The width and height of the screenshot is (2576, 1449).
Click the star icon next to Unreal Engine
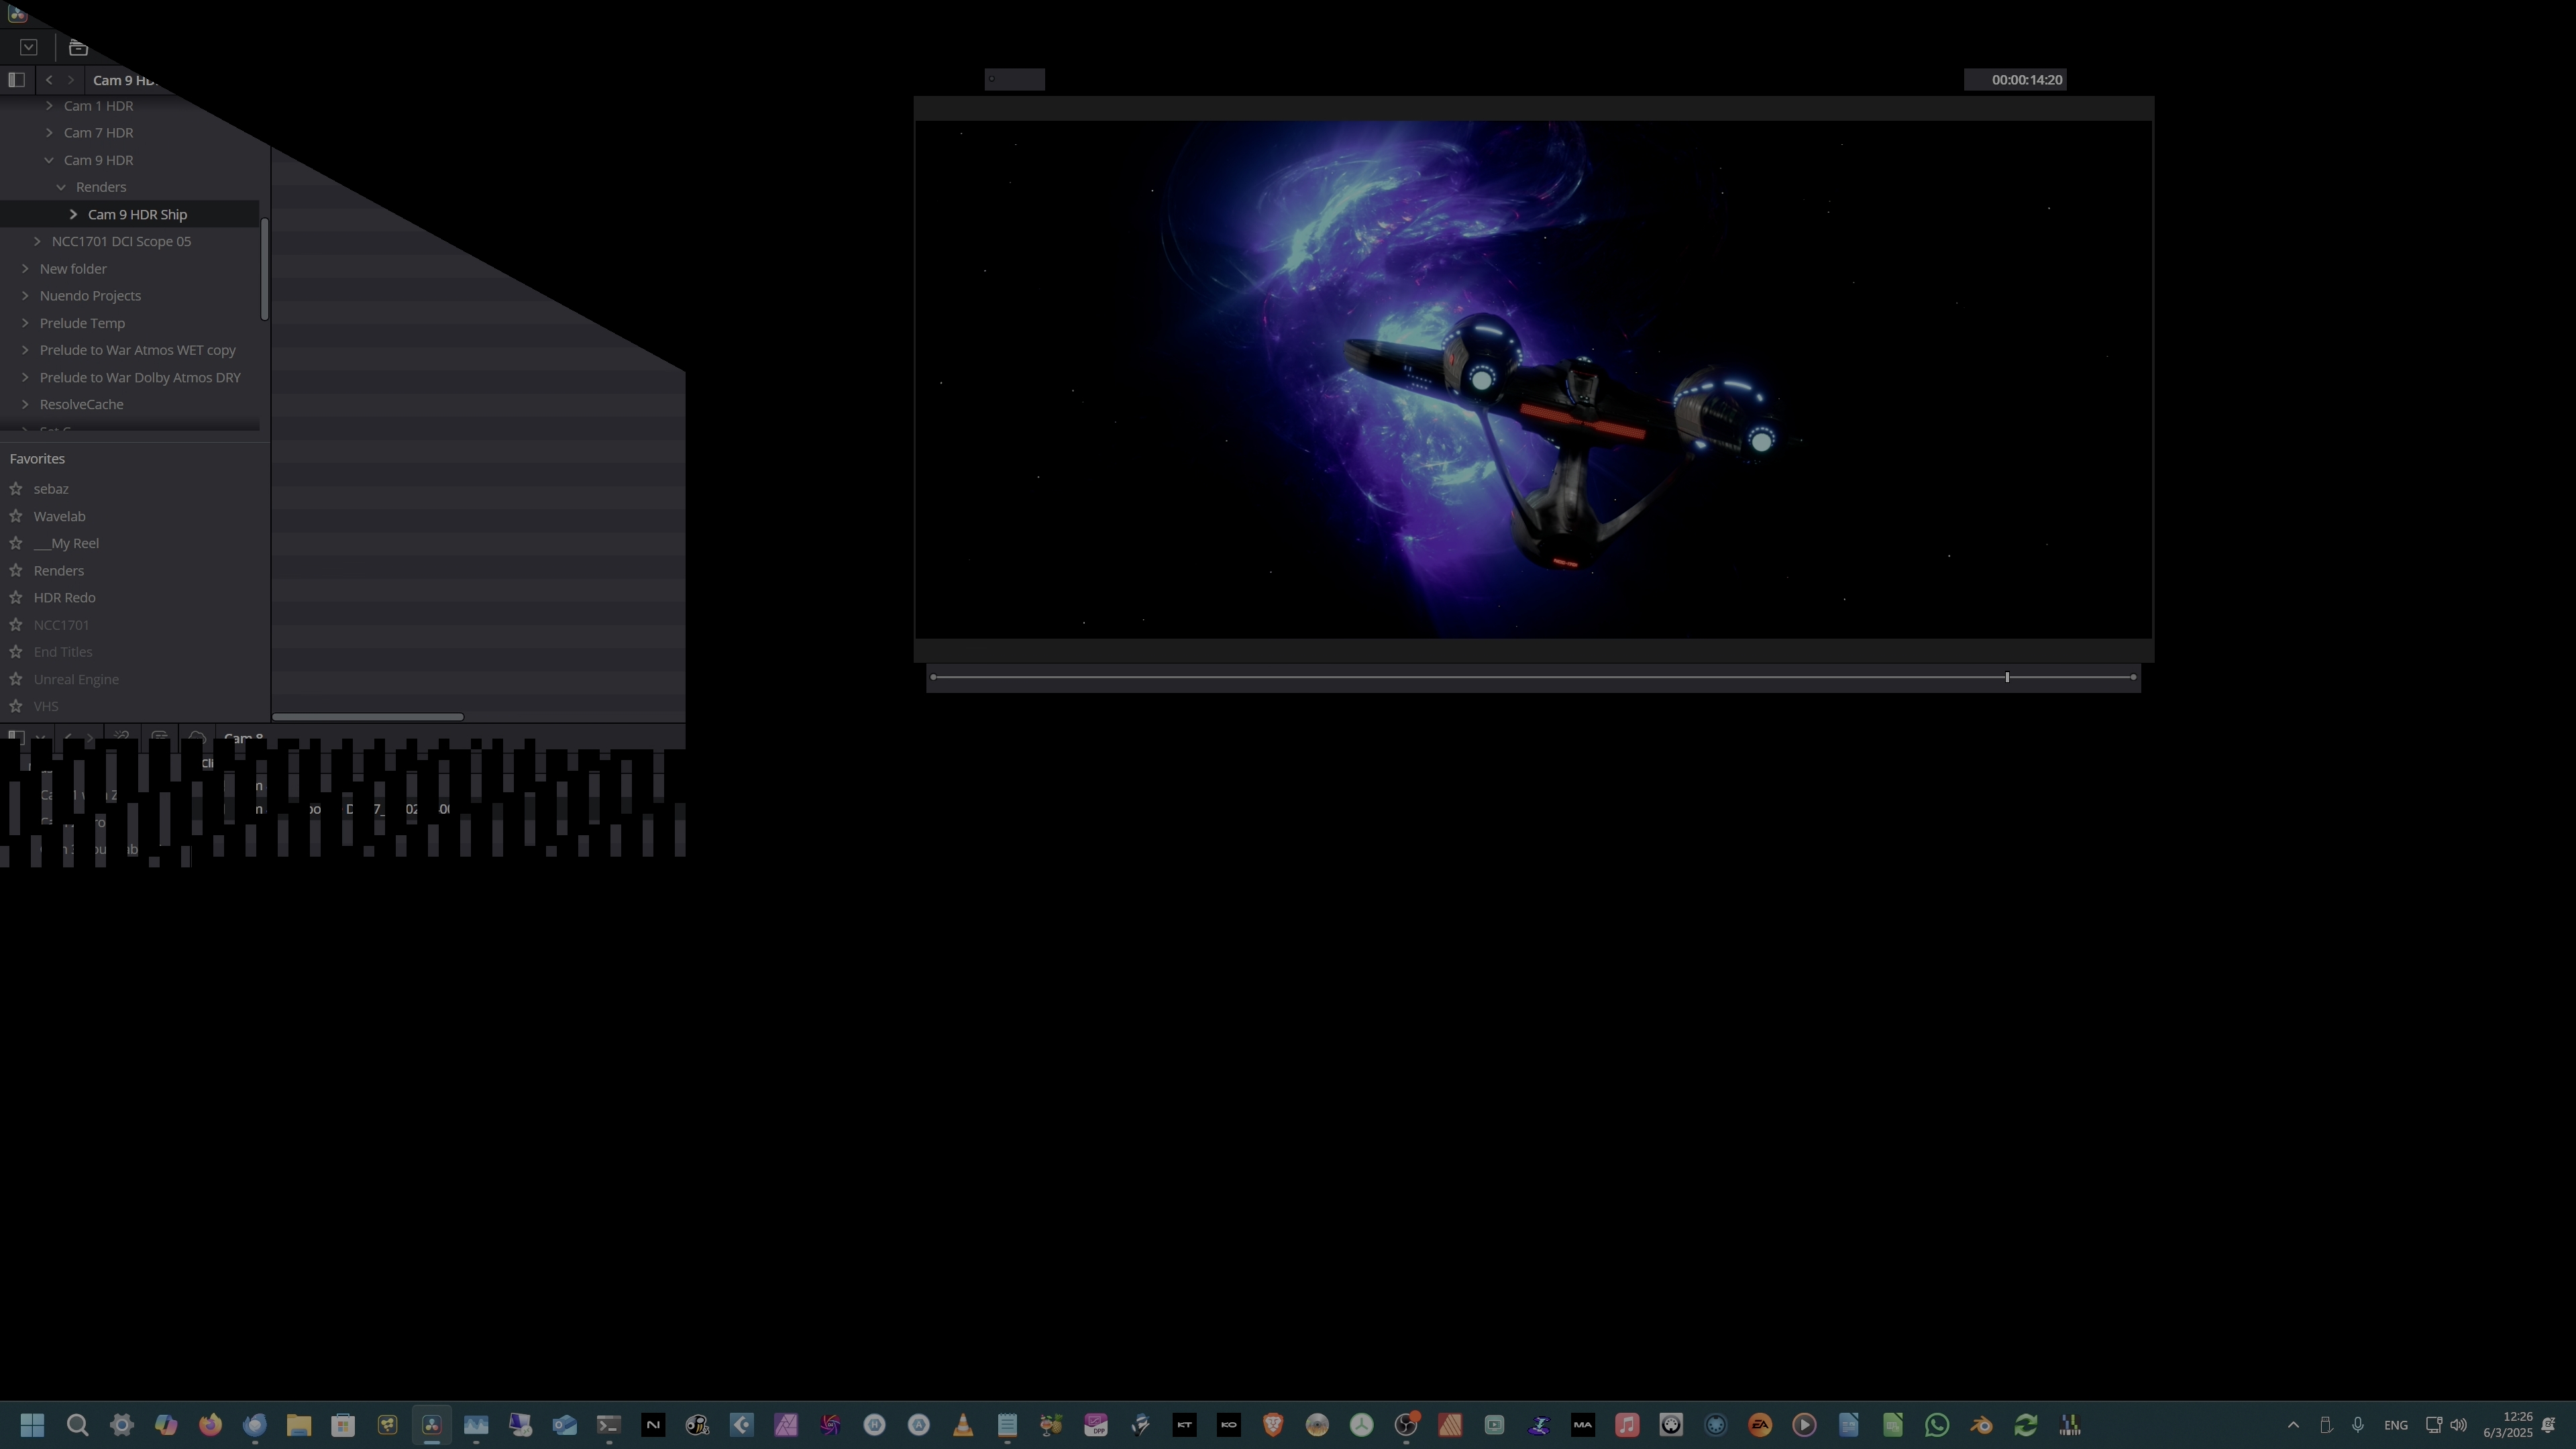(16, 679)
